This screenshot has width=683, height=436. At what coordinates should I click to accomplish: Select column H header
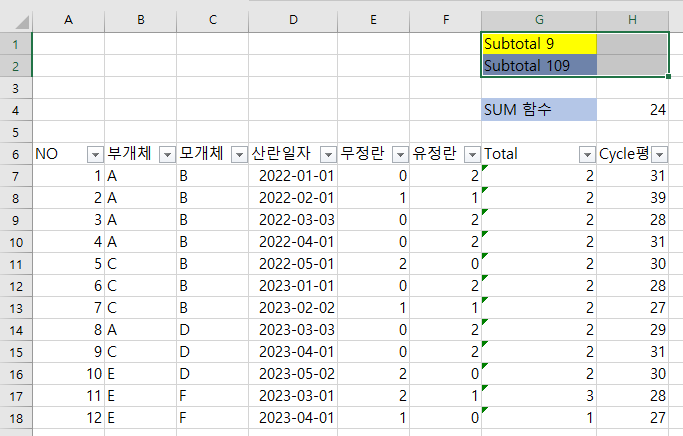point(632,20)
